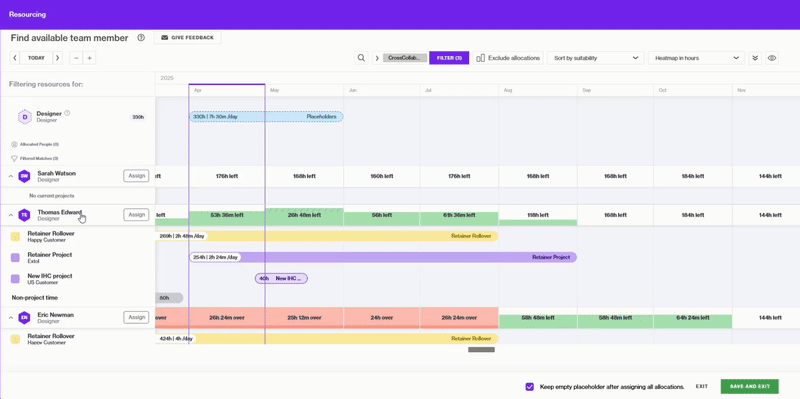Screen dimensions: 800x399
Task: Click Thomas Edward avatar icon
Action: pos(24,215)
